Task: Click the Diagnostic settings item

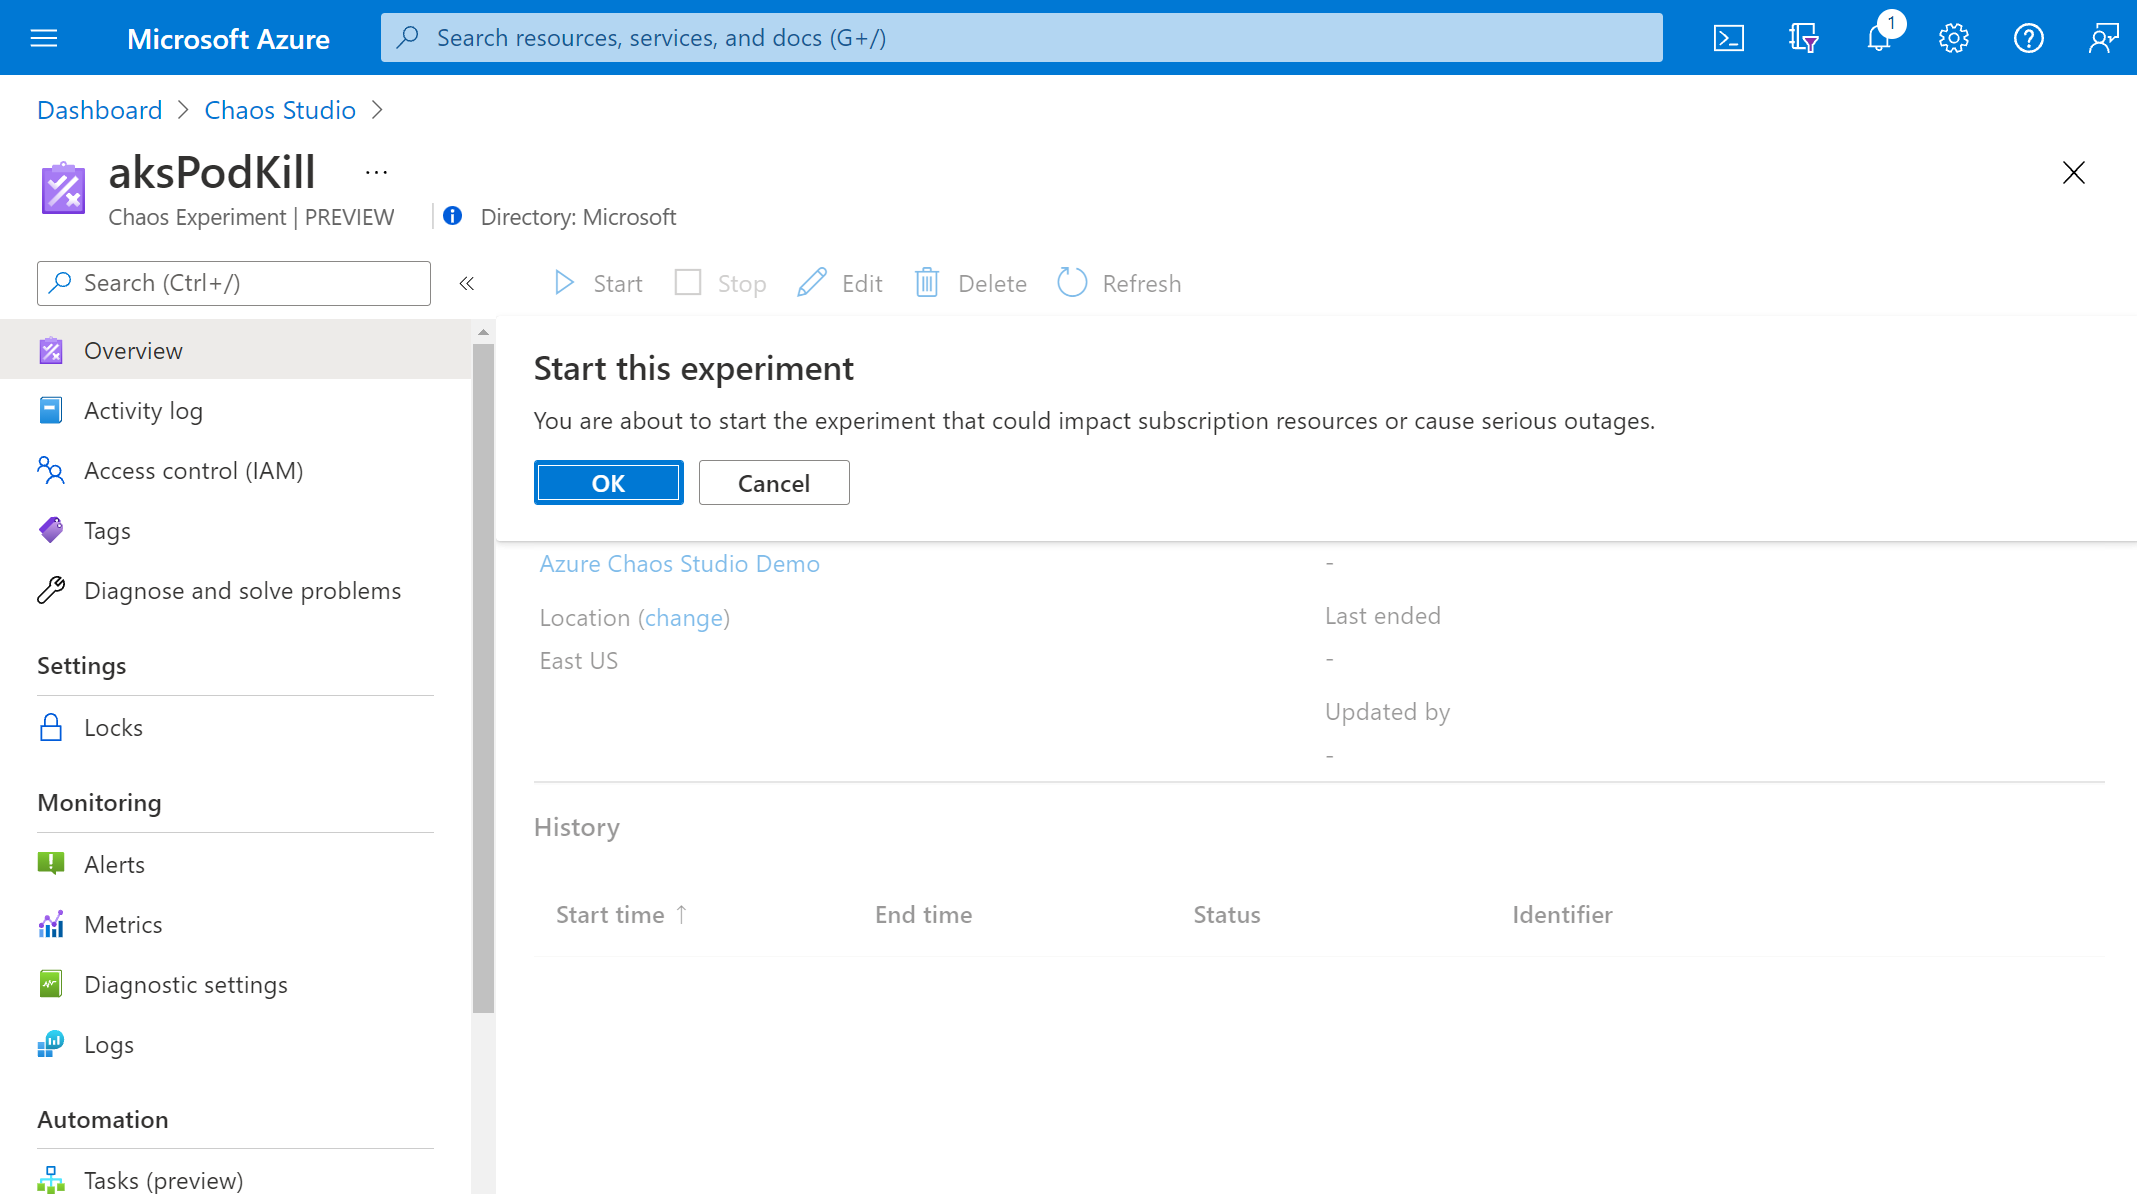Action: (183, 983)
